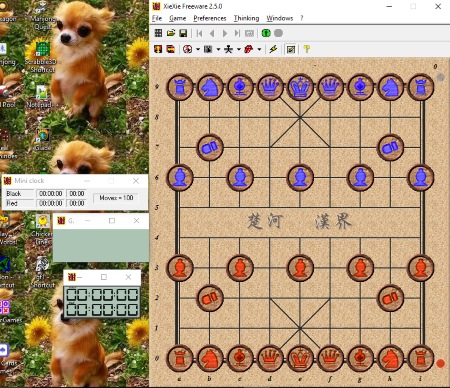The image size is (450, 388).
Task: Jump to the last move
Action: 237,33
